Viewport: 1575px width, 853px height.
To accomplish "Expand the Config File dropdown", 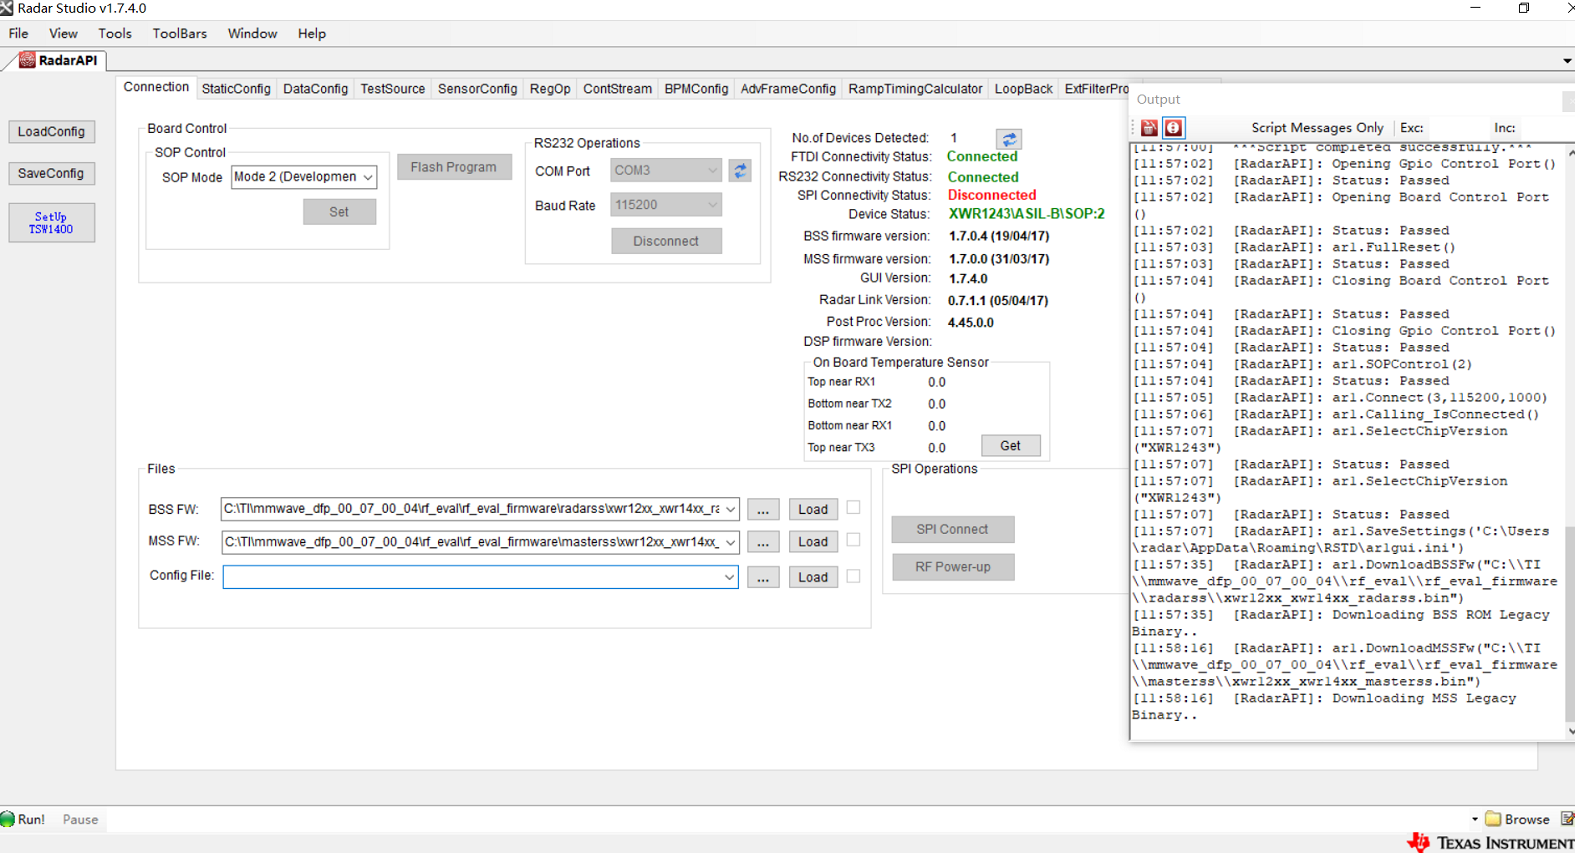I will (x=729, y=577).
